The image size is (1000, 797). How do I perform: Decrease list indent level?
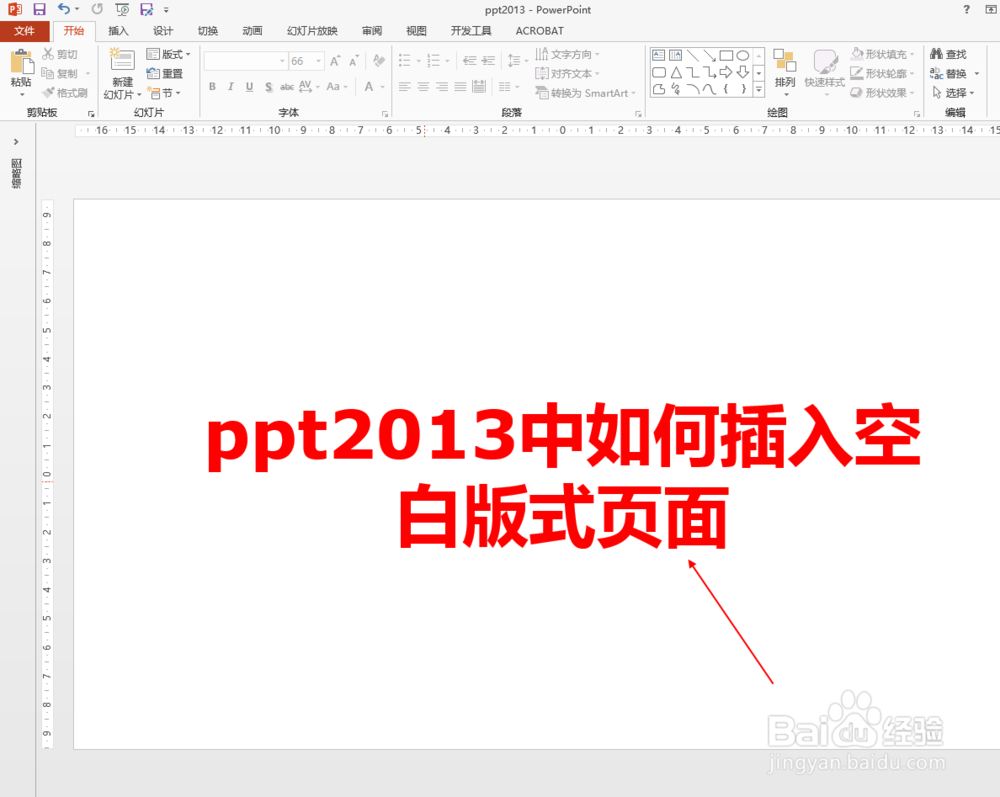469,61
